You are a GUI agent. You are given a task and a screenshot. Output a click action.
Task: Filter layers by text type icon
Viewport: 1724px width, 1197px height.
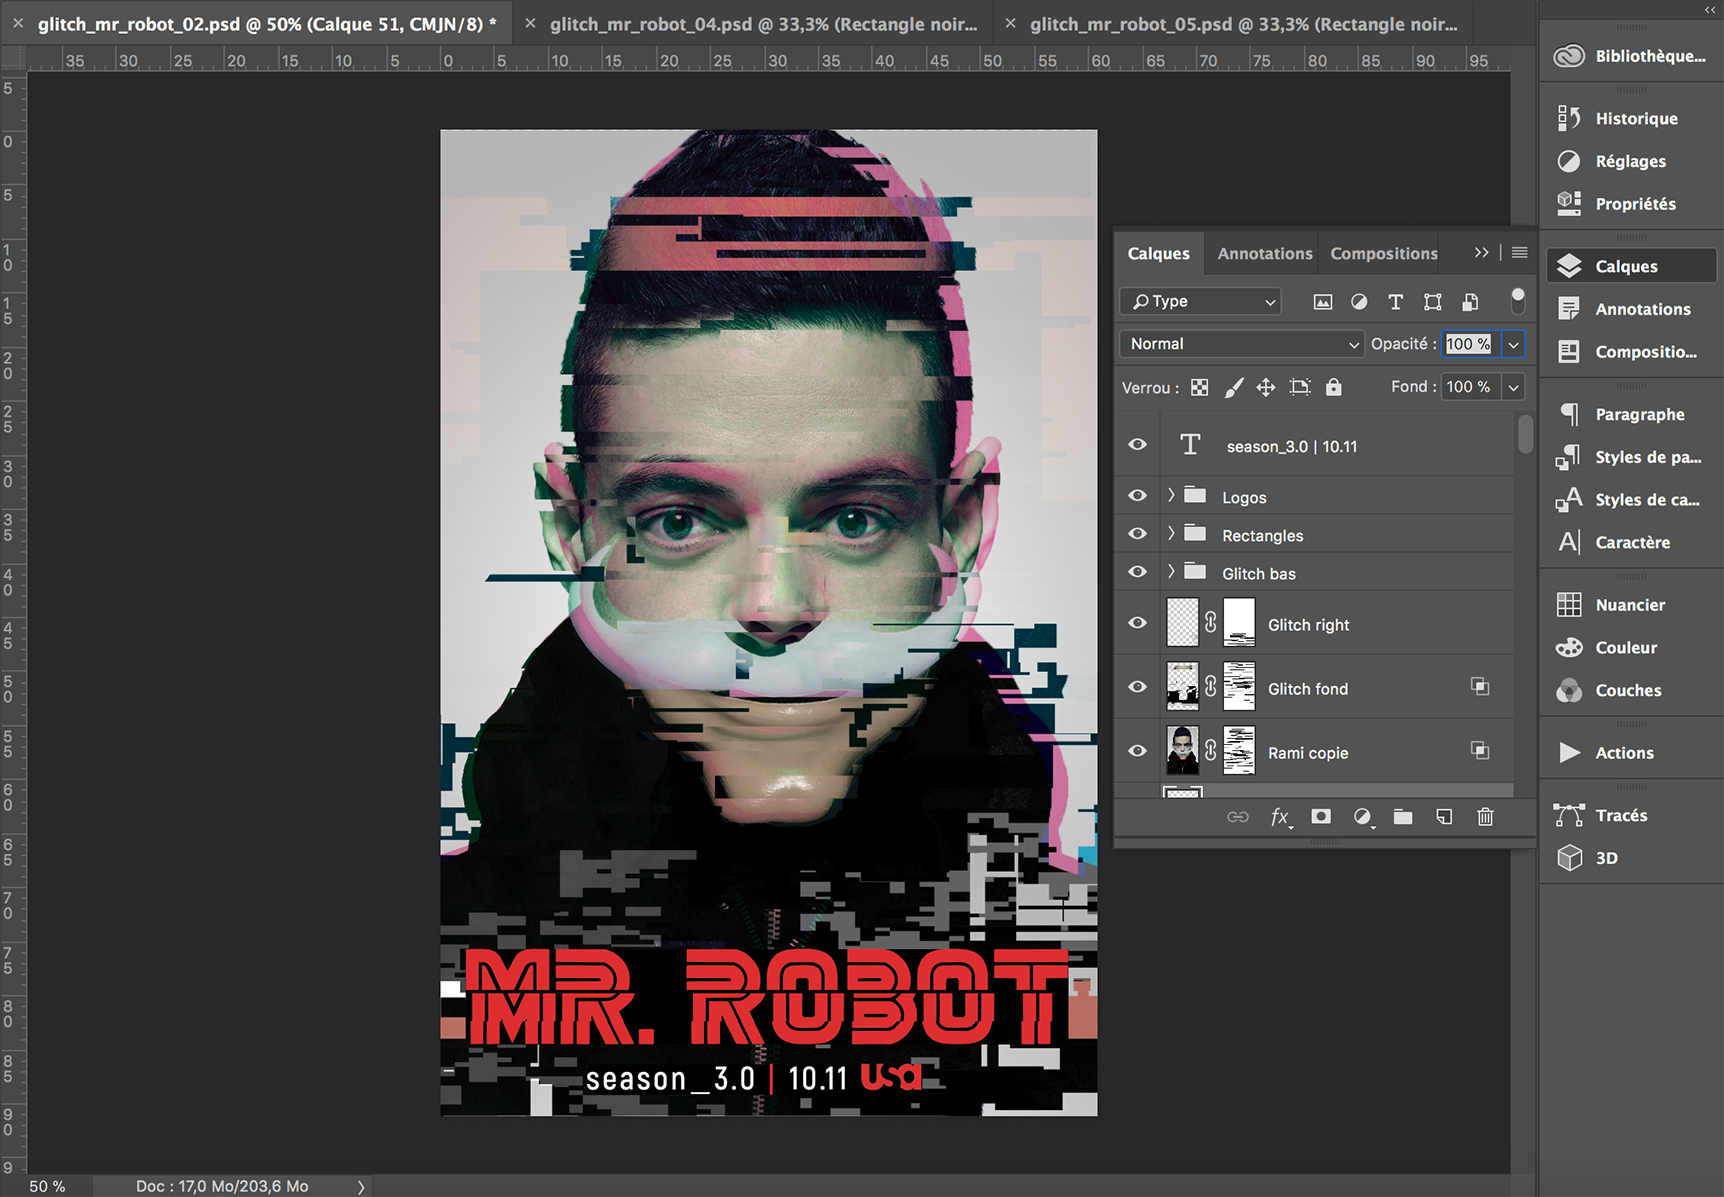1395,302
